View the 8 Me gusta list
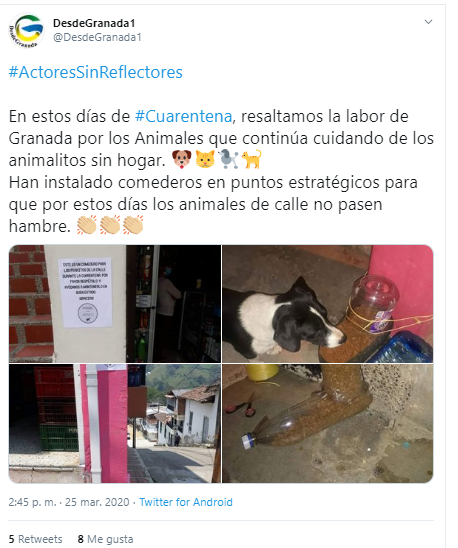This screenshot has height=548, width=458. (x=105, y=539)
